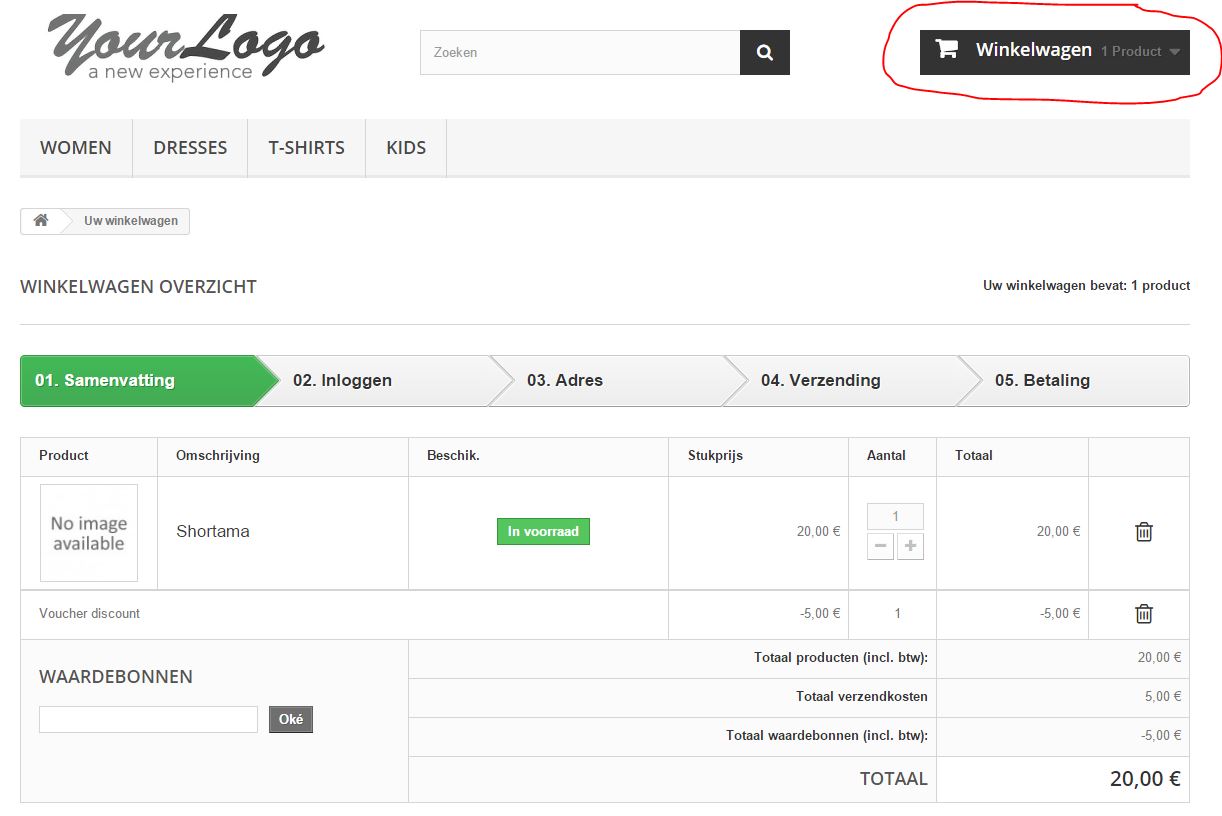
Task: Click the 1 Product cart count
Action: tap(1131, 52)
